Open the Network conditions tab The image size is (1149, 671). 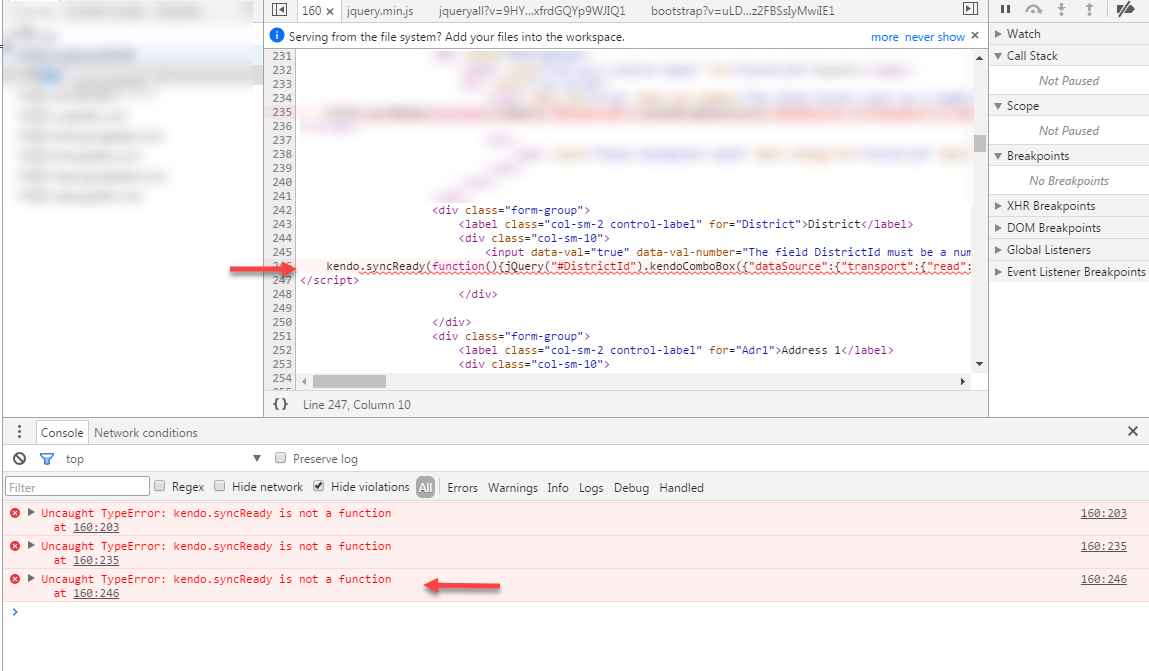coord(146,432)
